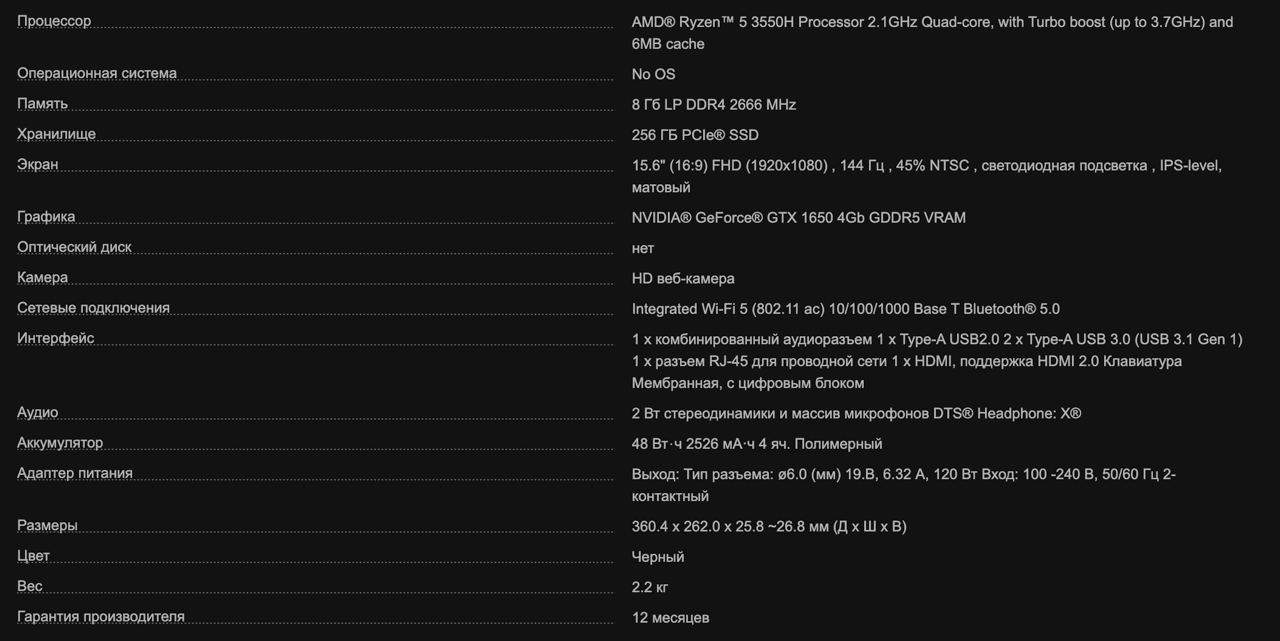
Task: Click the Оптический диск label
Action: (x=74, y=247)
